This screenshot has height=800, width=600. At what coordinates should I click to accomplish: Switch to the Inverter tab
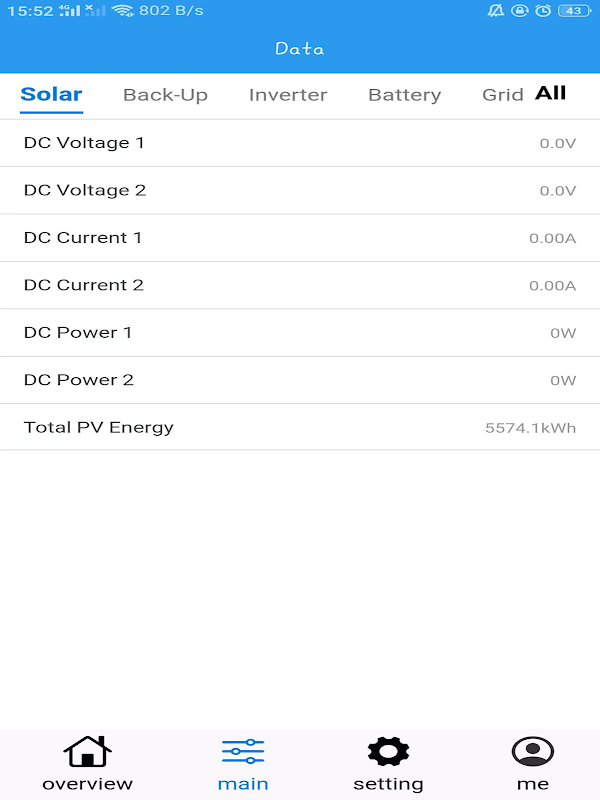click(x=288, y=95)
